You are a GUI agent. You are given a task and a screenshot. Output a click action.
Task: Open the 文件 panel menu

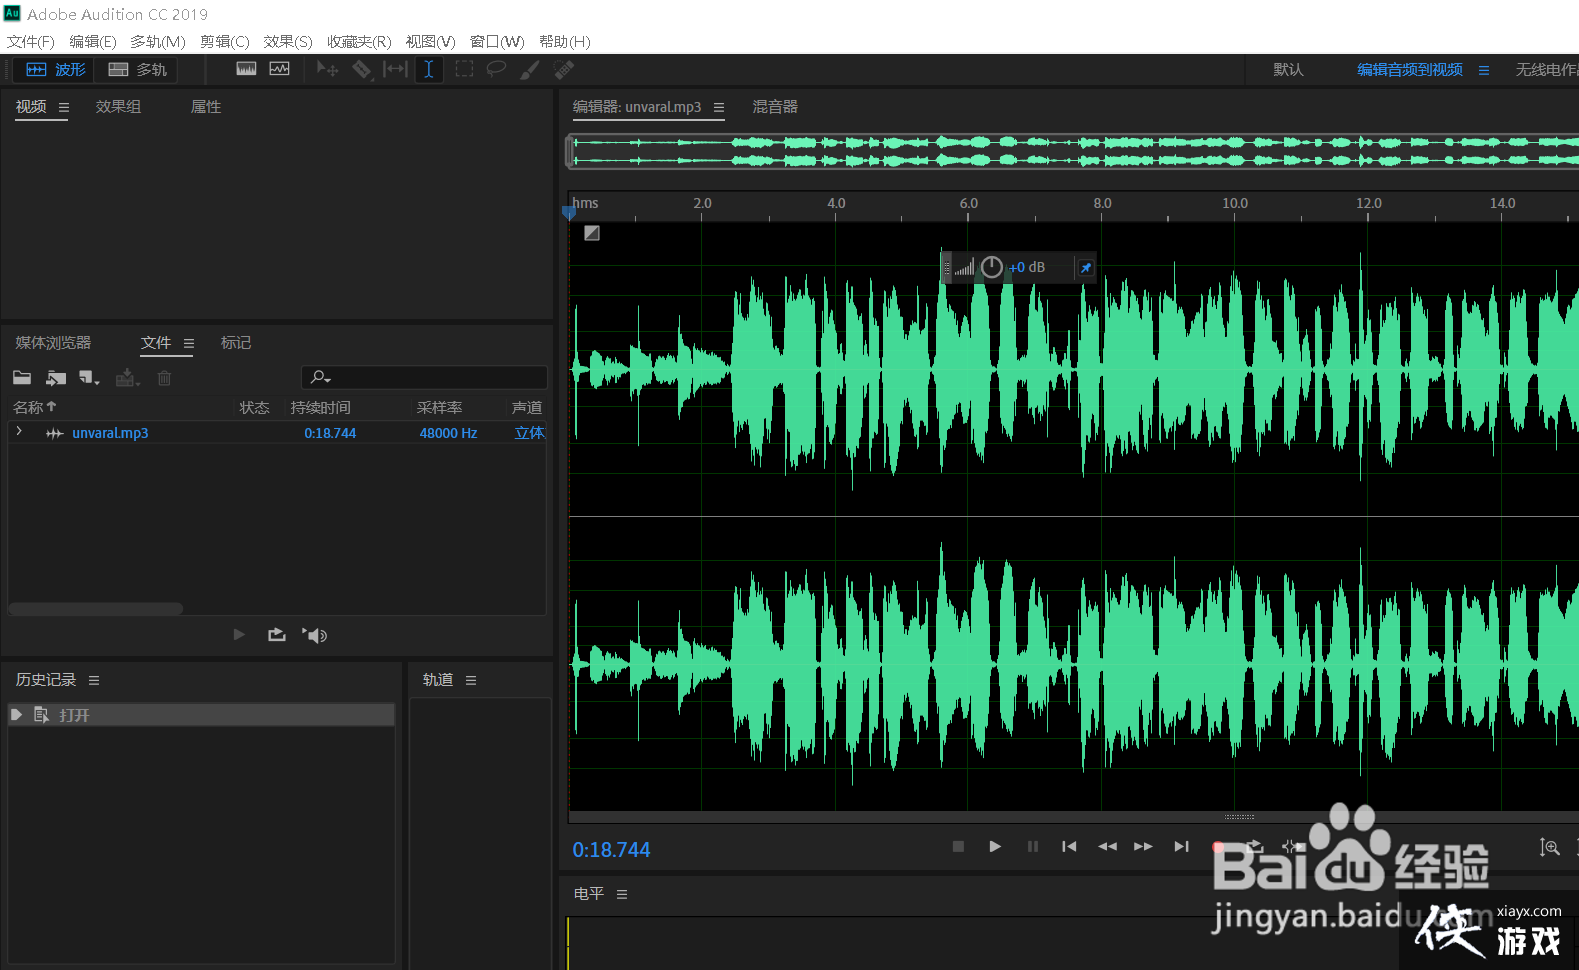(x=189, y=343)
